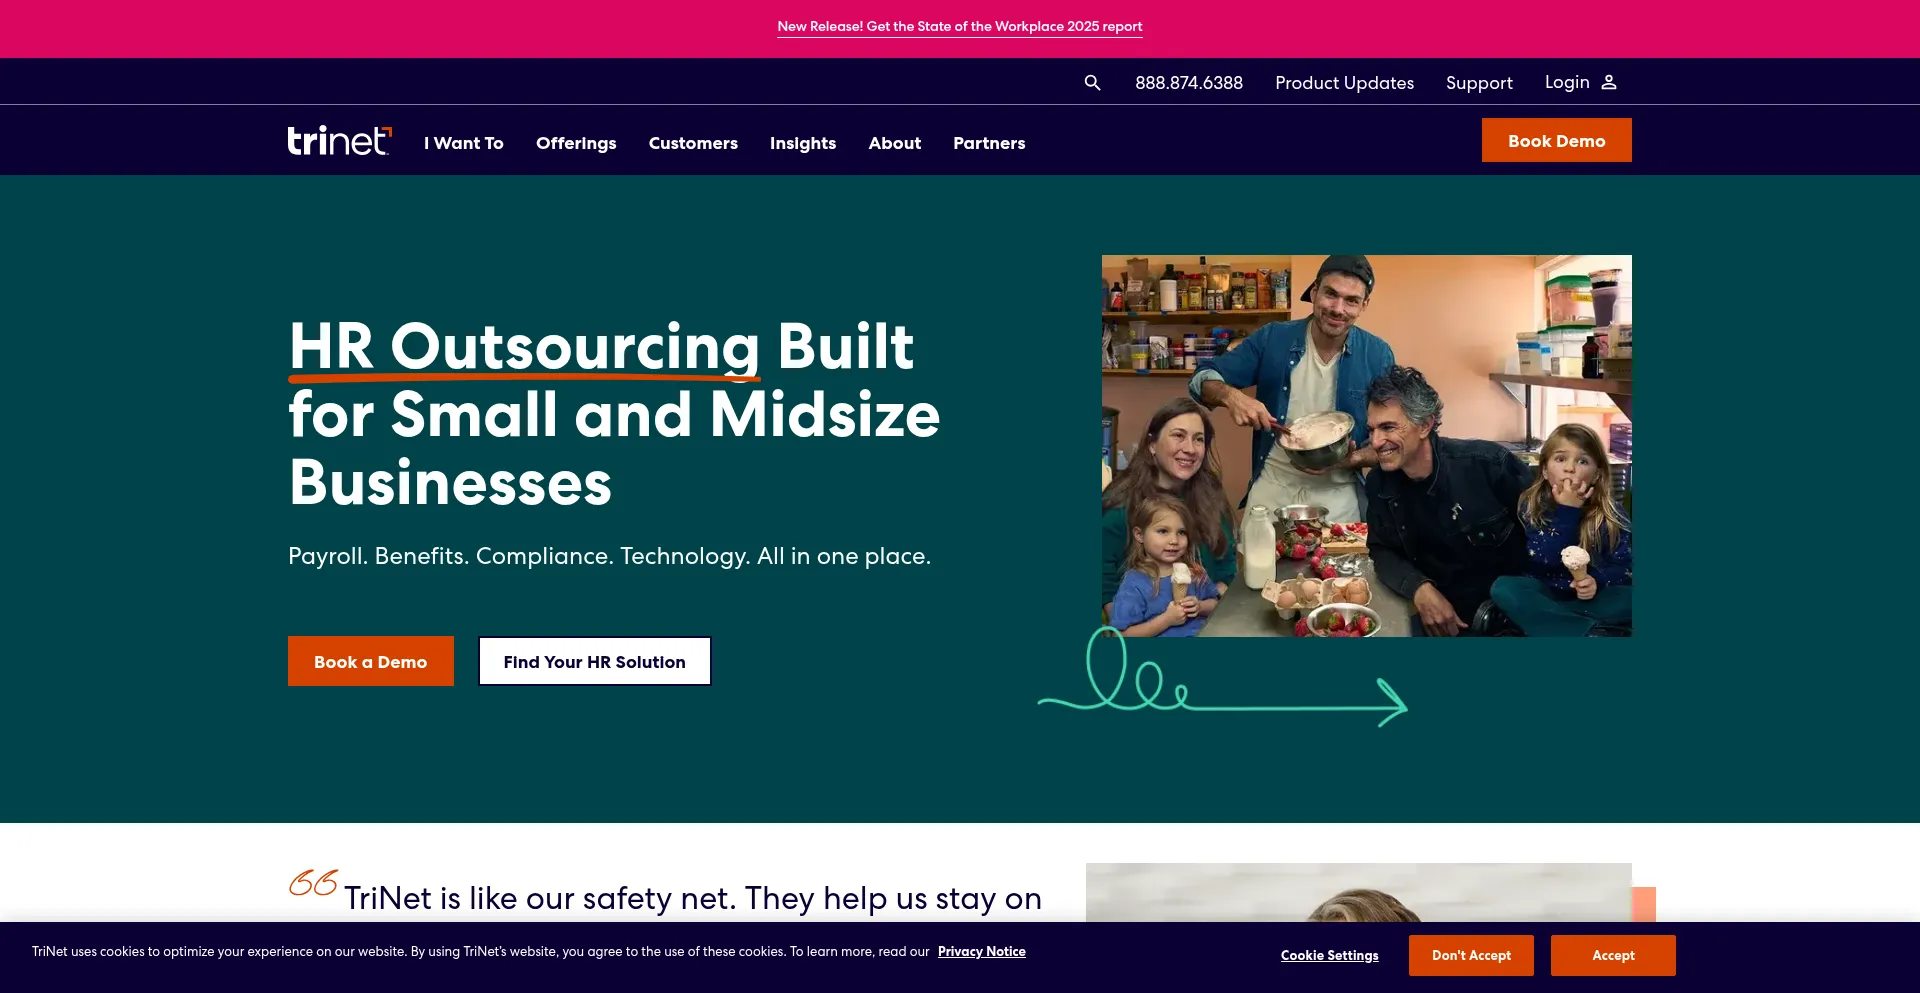Click the user profile icon beside Login
This screenshot has height=993, width=1920.
click(x=1609, y=82)
